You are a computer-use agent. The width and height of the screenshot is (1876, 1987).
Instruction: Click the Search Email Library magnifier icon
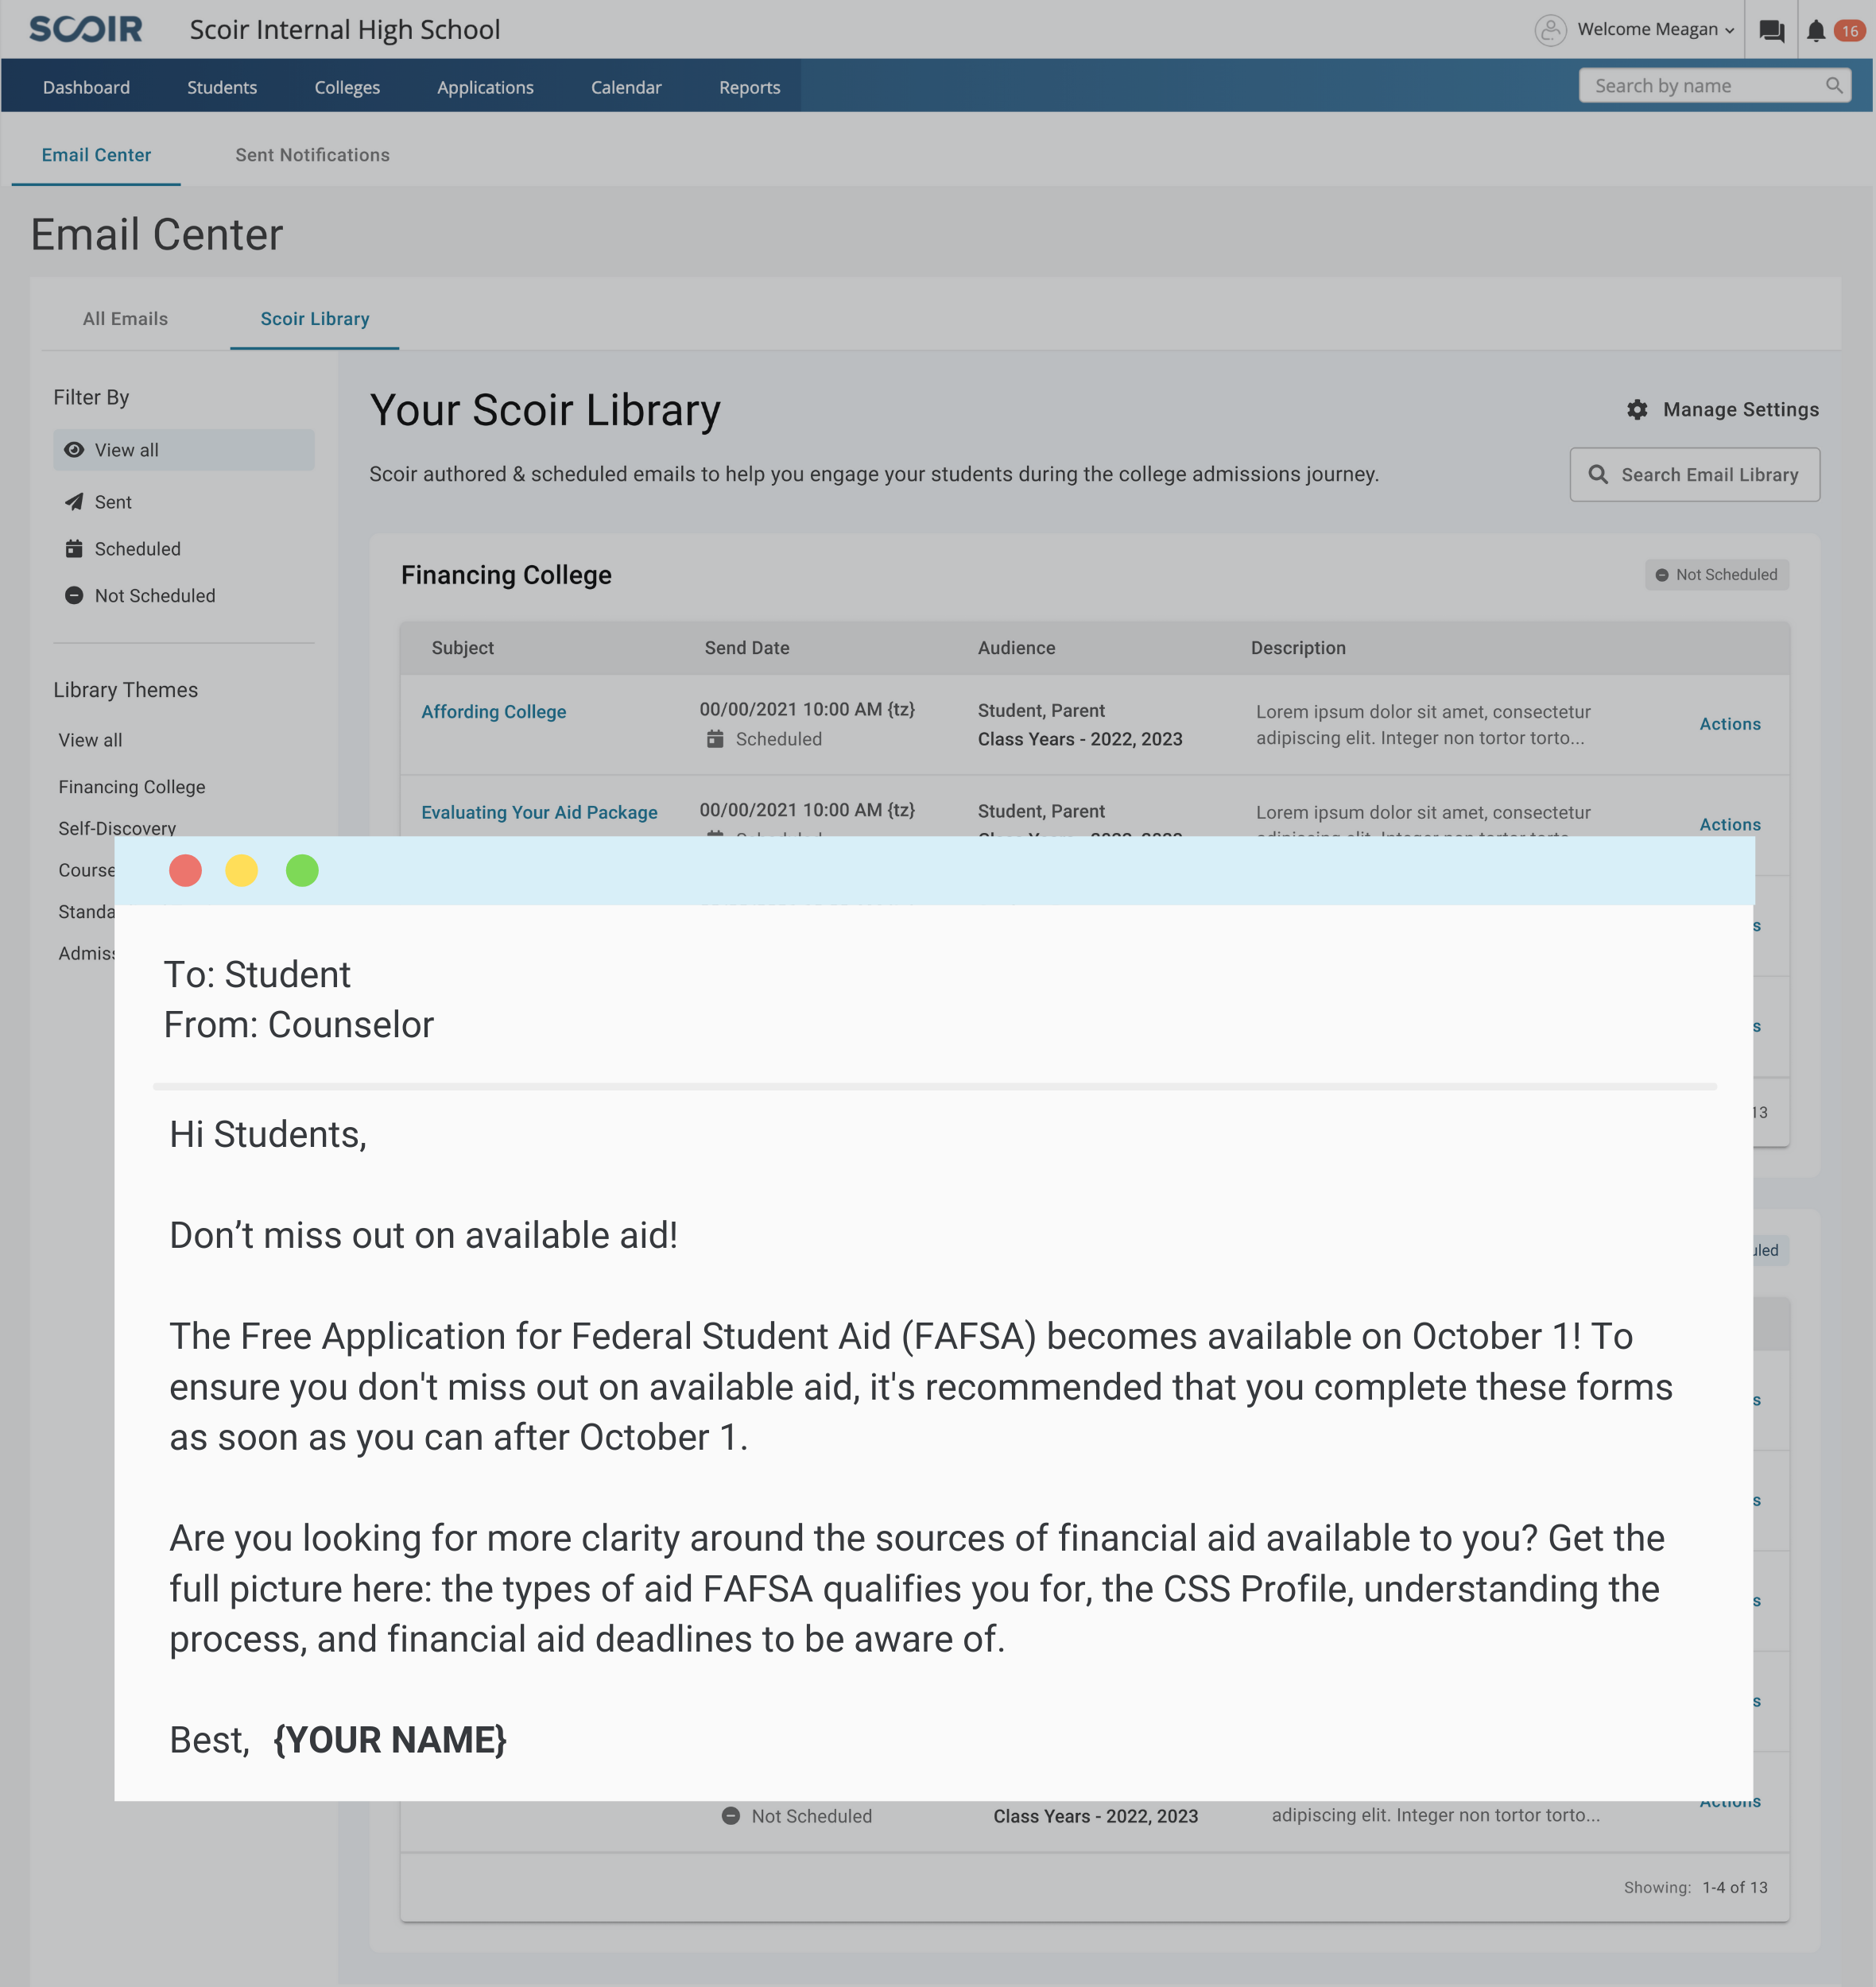click(1598, 474)
